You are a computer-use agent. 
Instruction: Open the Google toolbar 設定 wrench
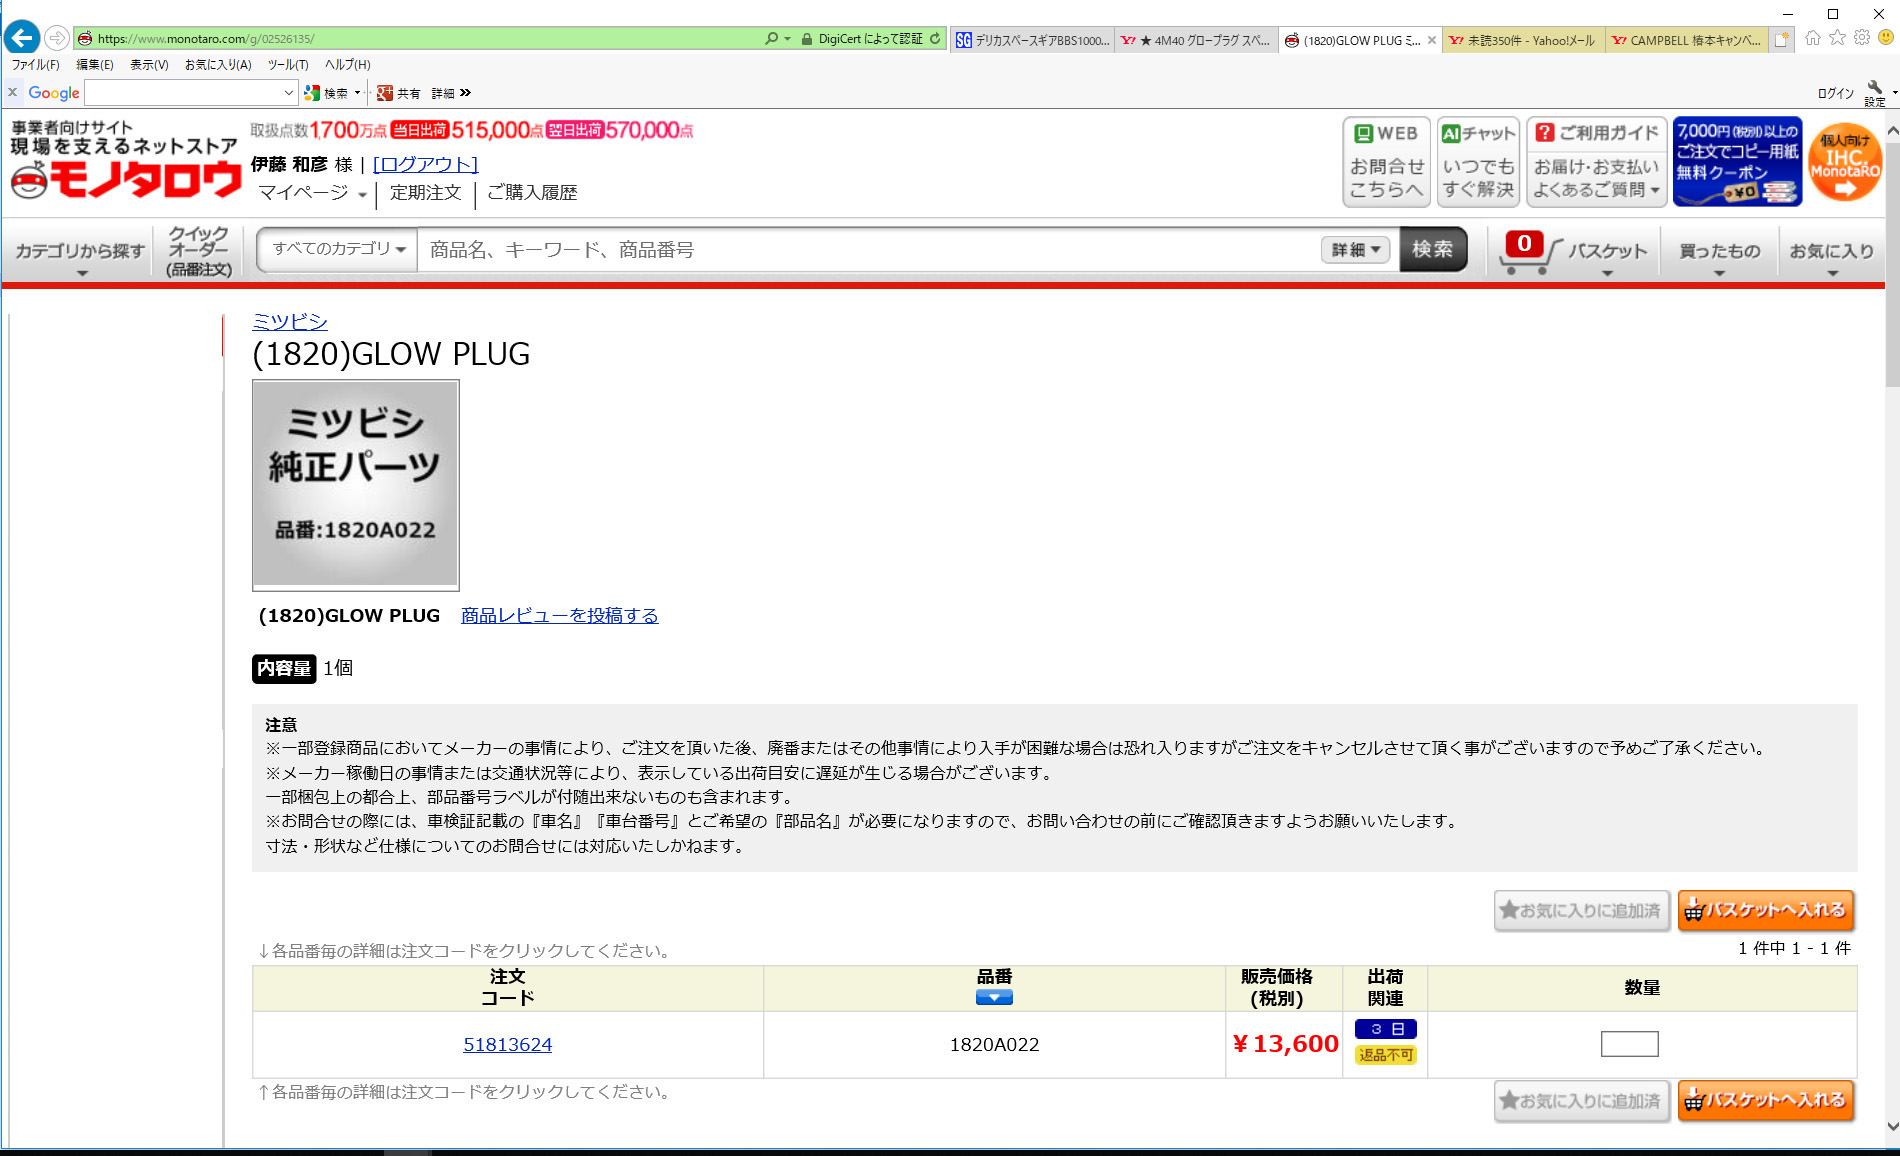[x=1875, y=93]
